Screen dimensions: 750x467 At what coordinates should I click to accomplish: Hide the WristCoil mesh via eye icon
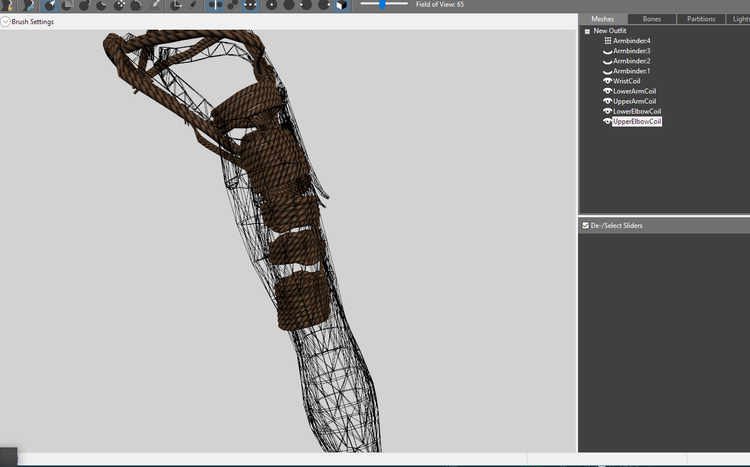click(x=607, y=81)
